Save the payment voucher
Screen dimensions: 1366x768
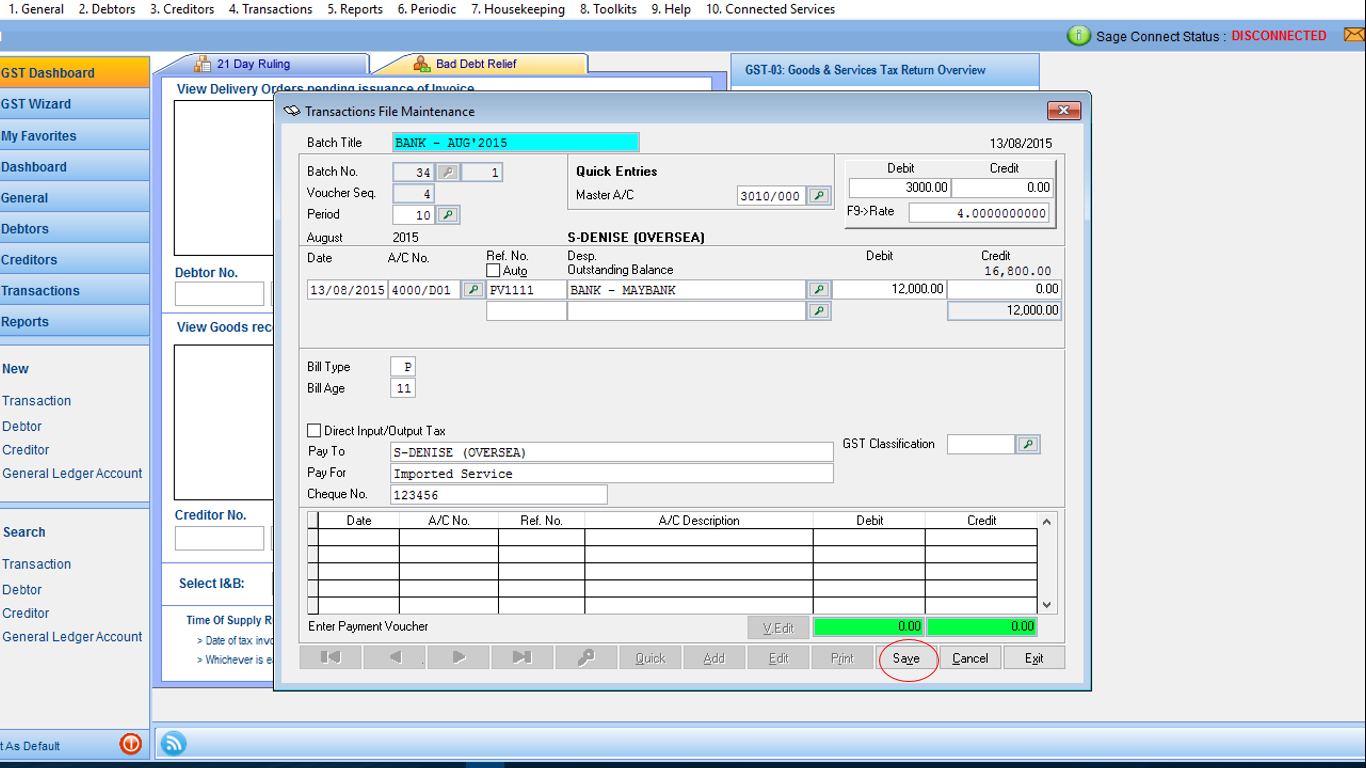(x=906, y=658)
